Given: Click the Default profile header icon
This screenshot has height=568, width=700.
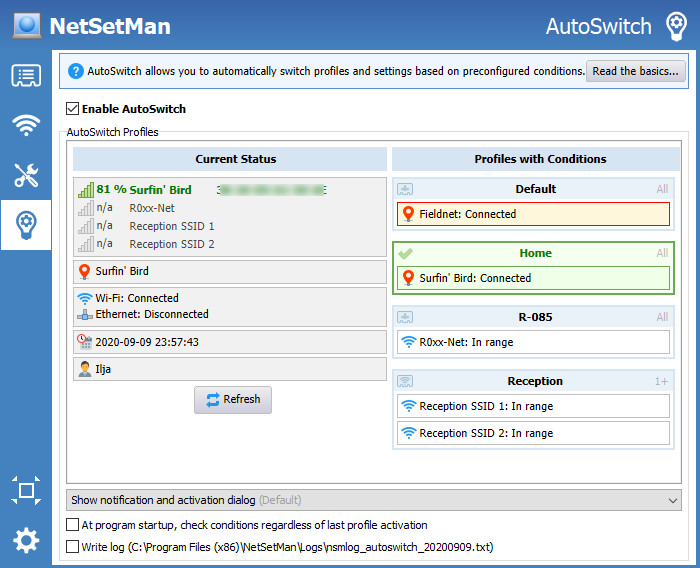Looking at the screenshot, I should tap(405, 189).
